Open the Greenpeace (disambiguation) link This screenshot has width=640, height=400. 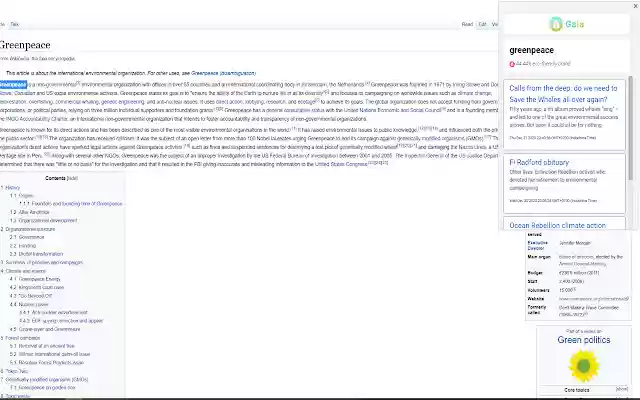[223, 73]
